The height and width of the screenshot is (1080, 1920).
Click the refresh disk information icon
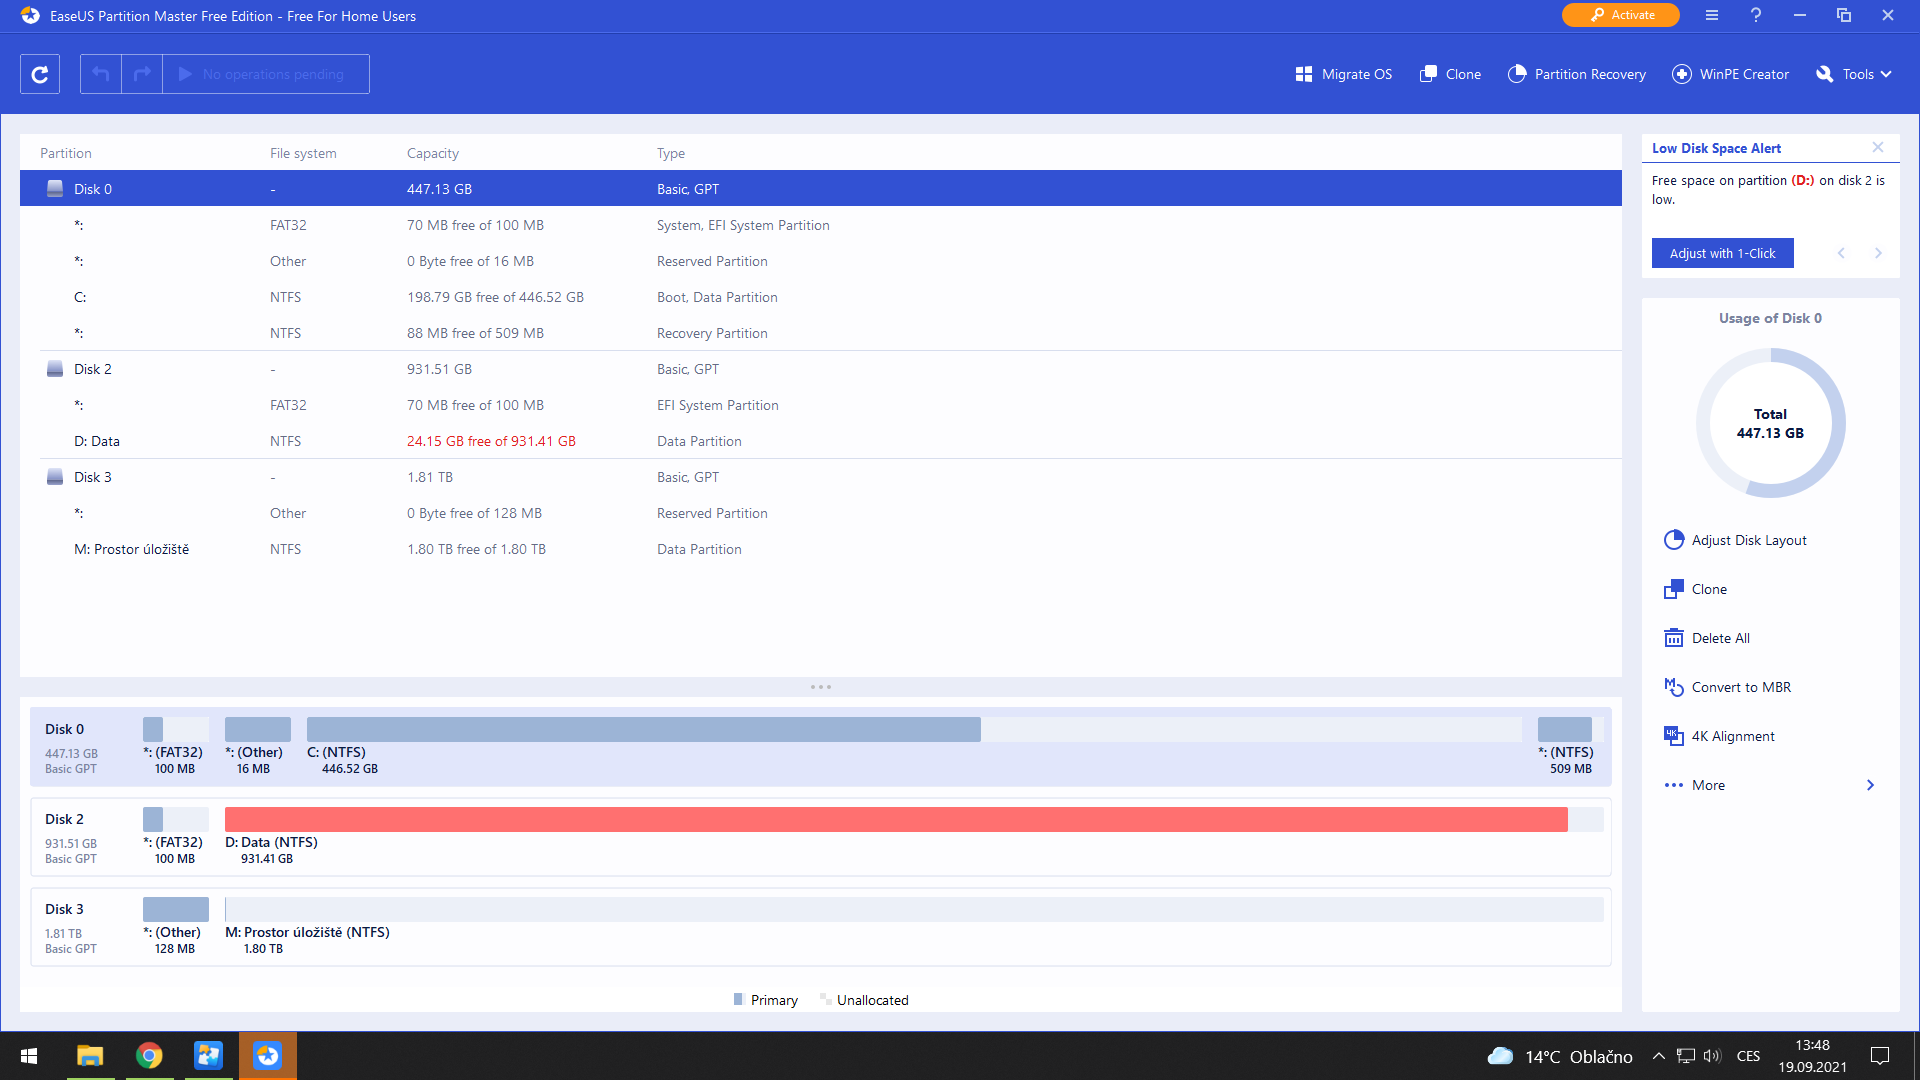coord(40,74)
